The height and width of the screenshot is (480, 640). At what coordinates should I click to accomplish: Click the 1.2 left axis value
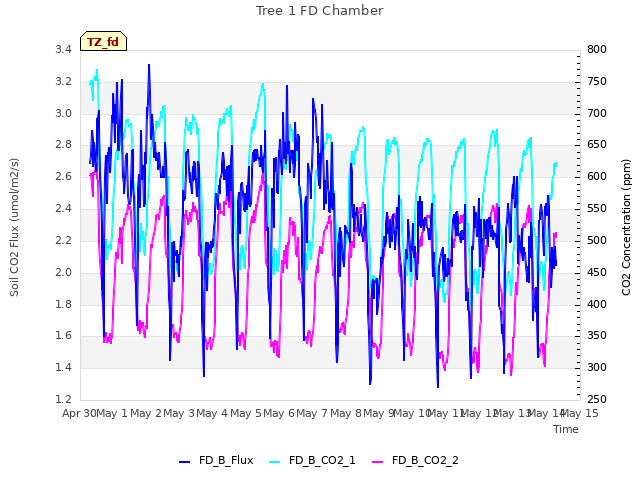pos(63,399)
